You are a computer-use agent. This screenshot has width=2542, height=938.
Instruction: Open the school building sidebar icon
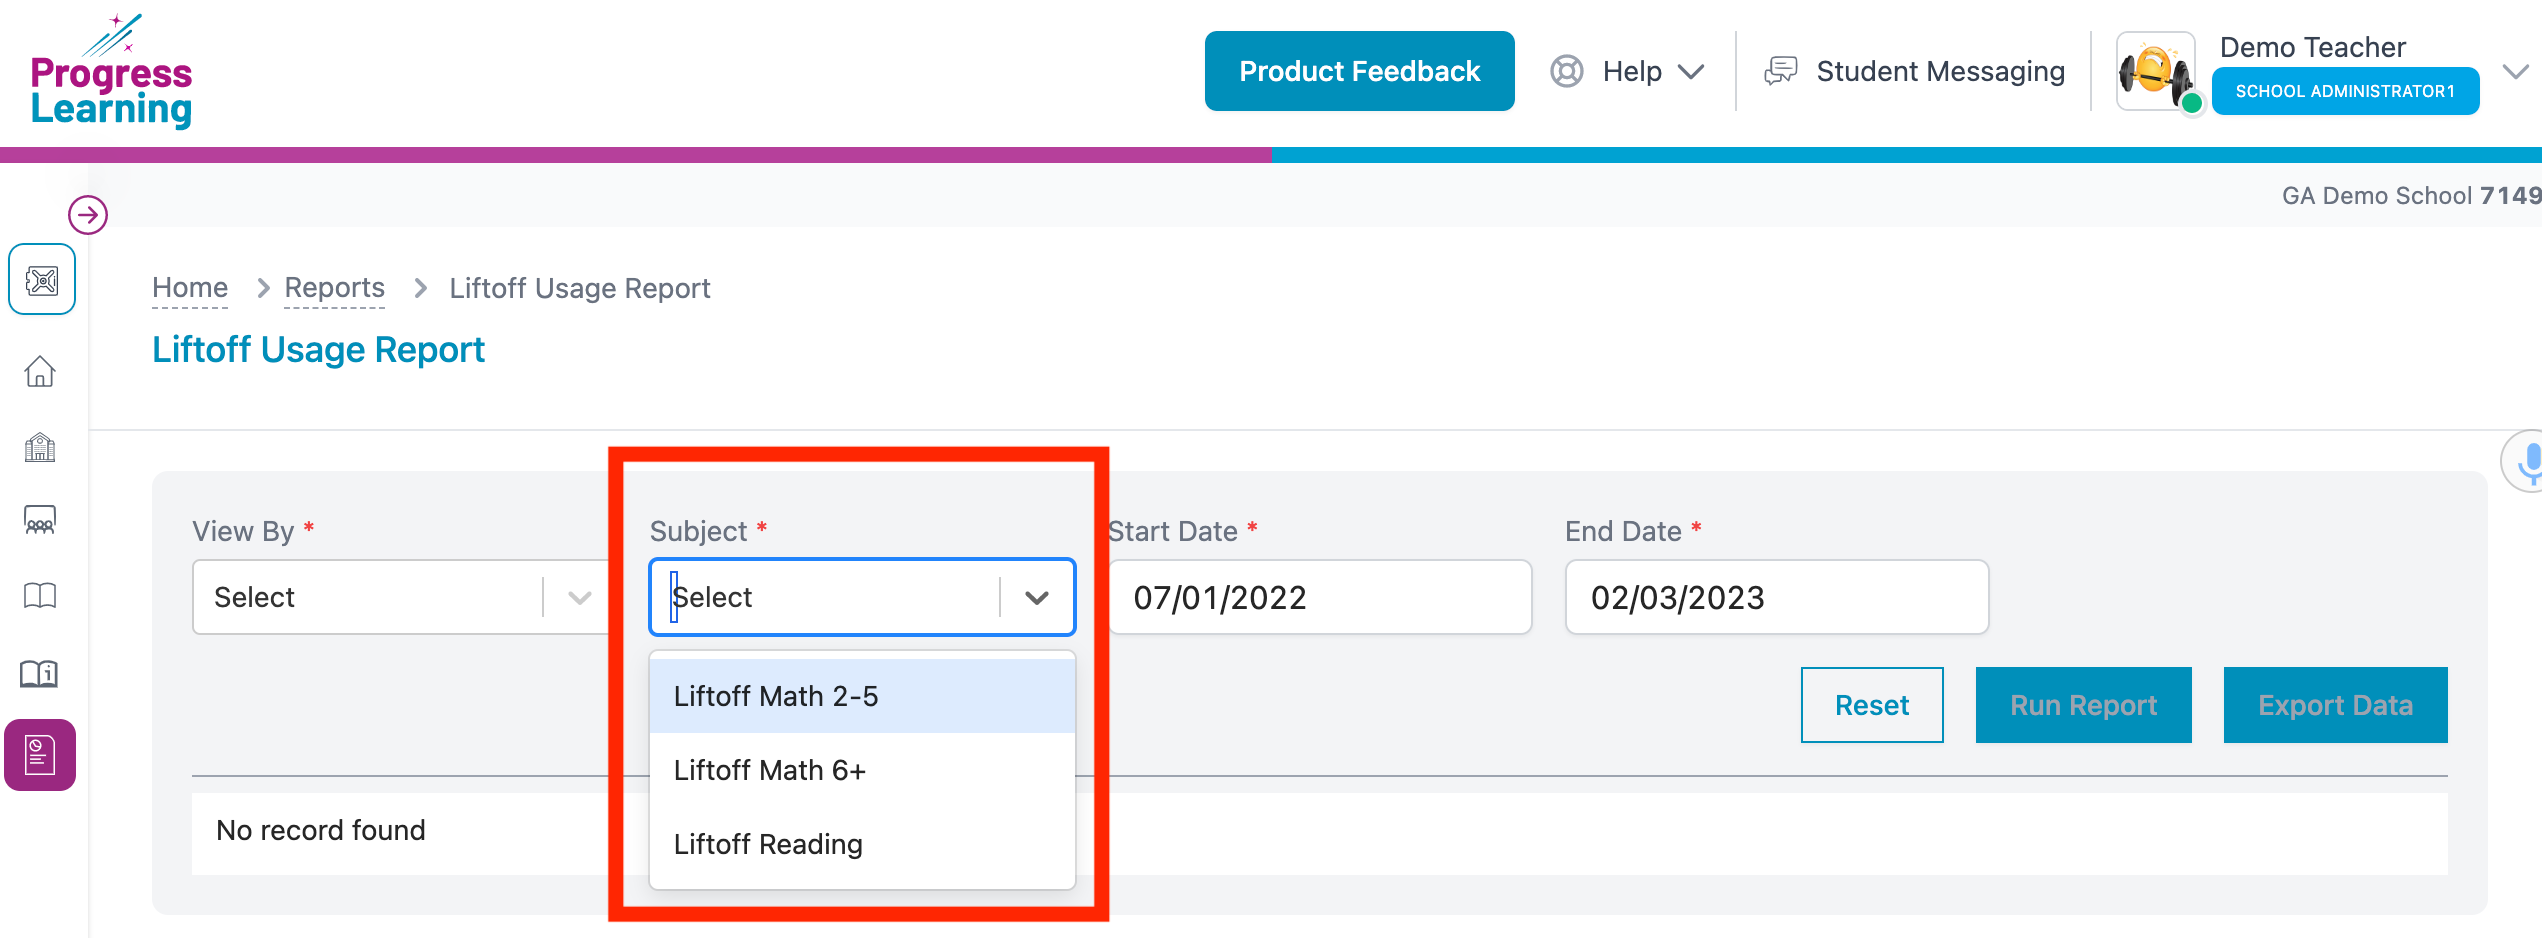pyautogui.click(x=40, y=447)
